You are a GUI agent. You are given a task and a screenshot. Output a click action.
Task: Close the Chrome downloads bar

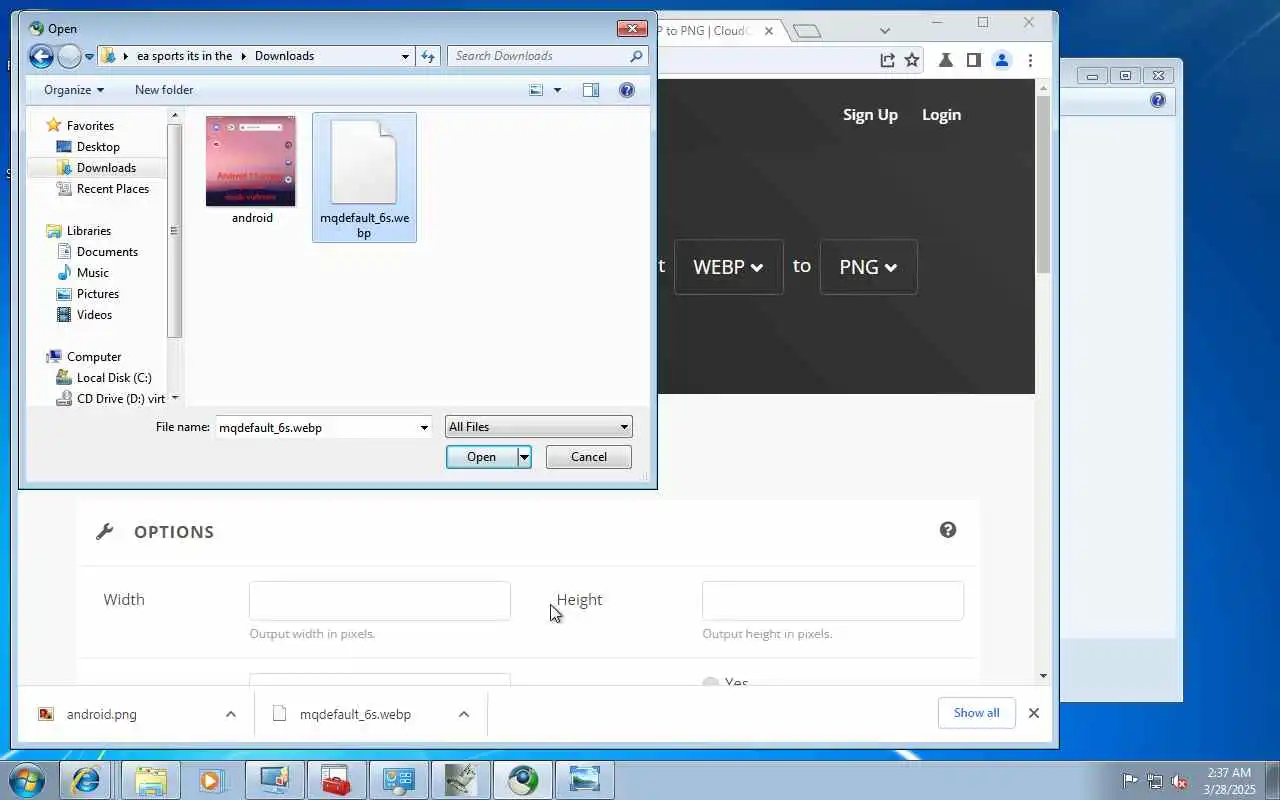tap(1034, 713)
